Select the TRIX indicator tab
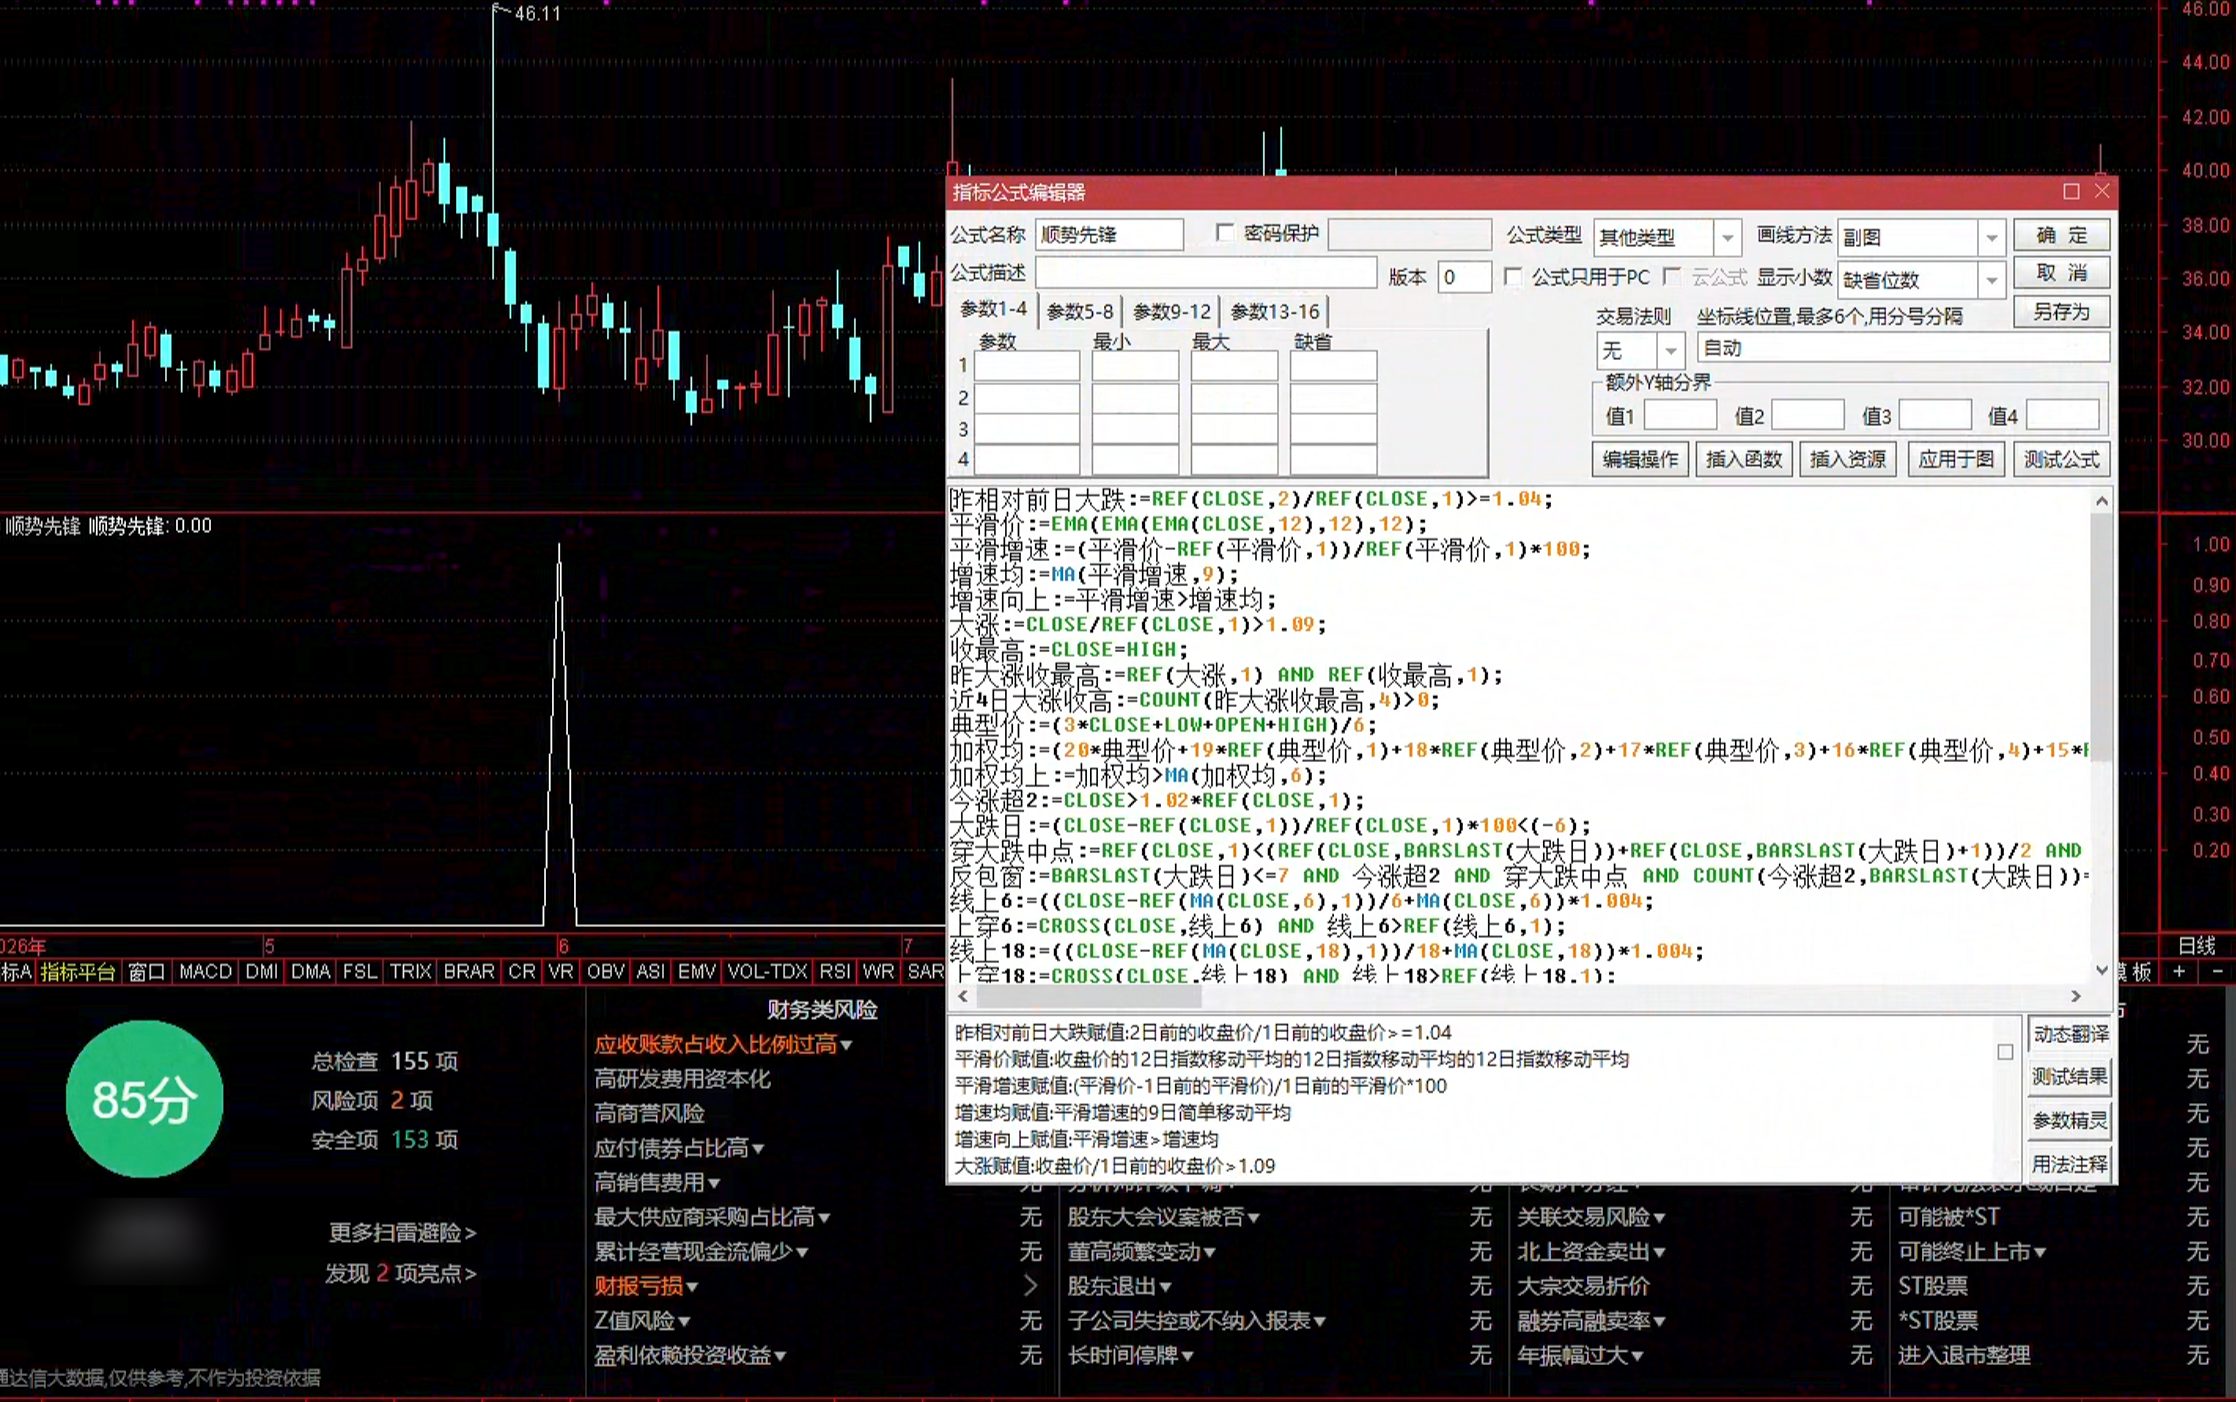The width and height of the screenshot is (2236, 1402). click(411, 971)
